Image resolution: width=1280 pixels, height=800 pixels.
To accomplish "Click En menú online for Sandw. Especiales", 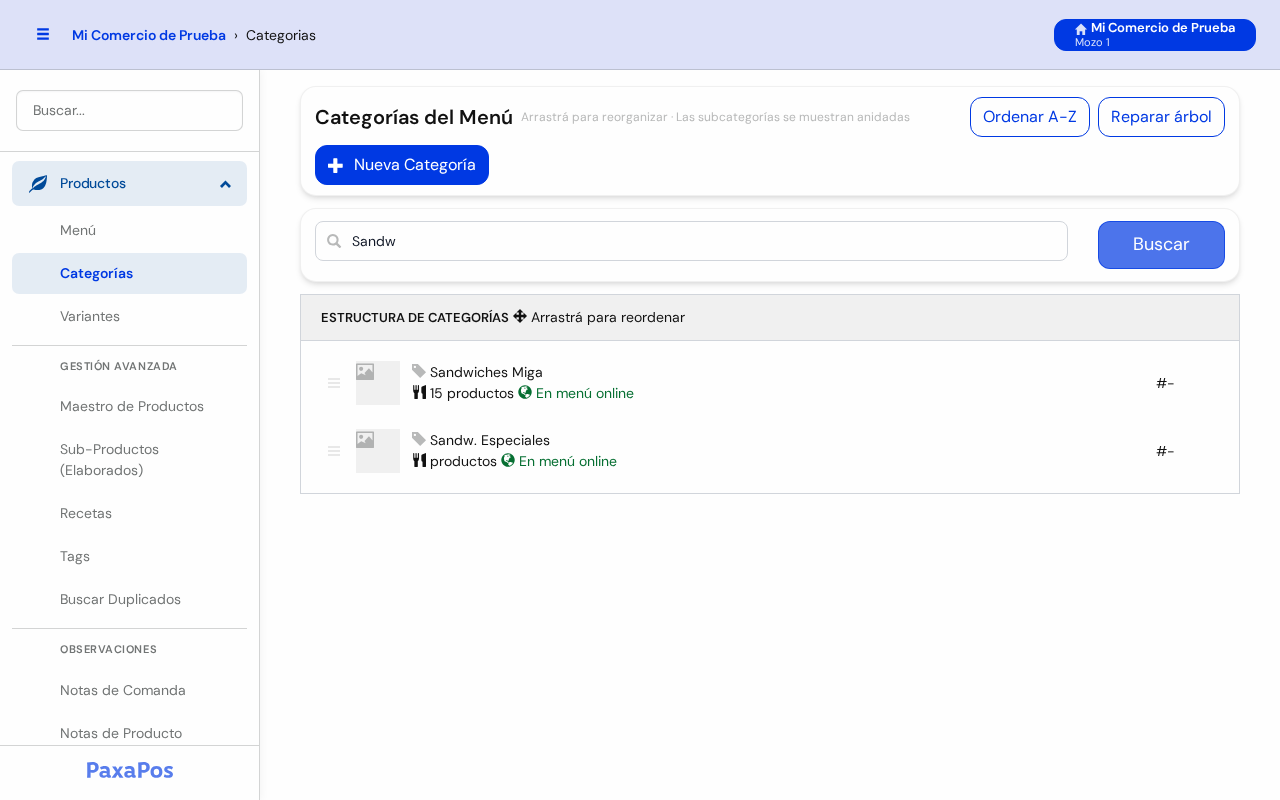I will click(x=568, y=461).
